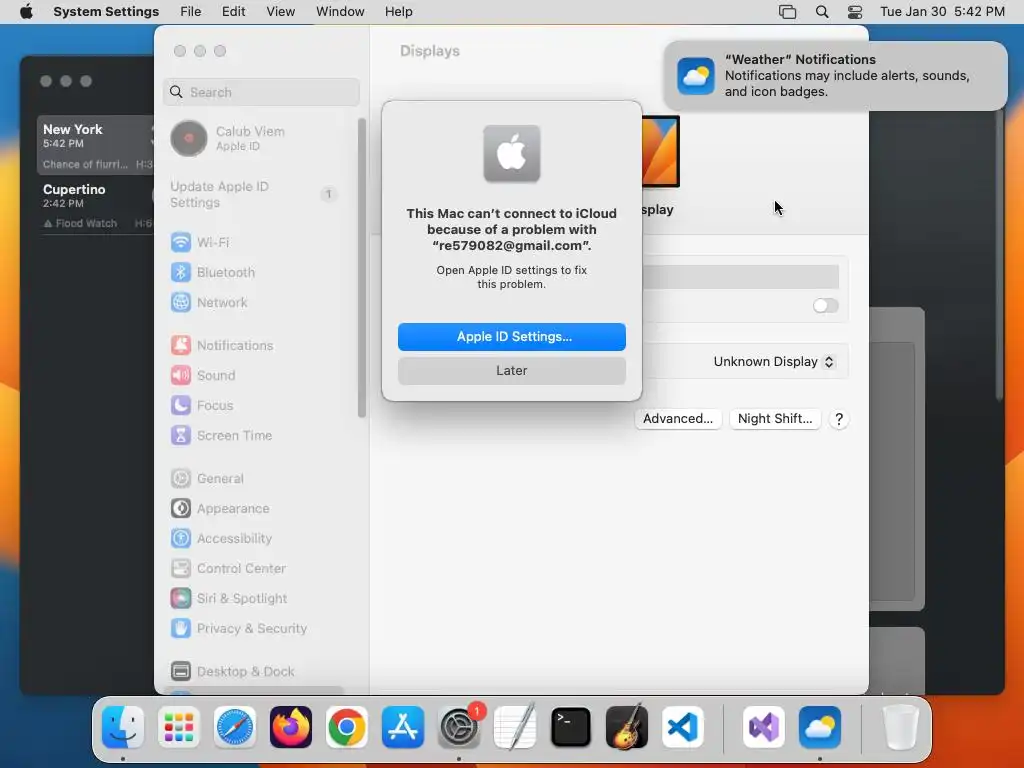Click the Search field in sidebar
Viewport: 1024px width, 768px height.
261,92
